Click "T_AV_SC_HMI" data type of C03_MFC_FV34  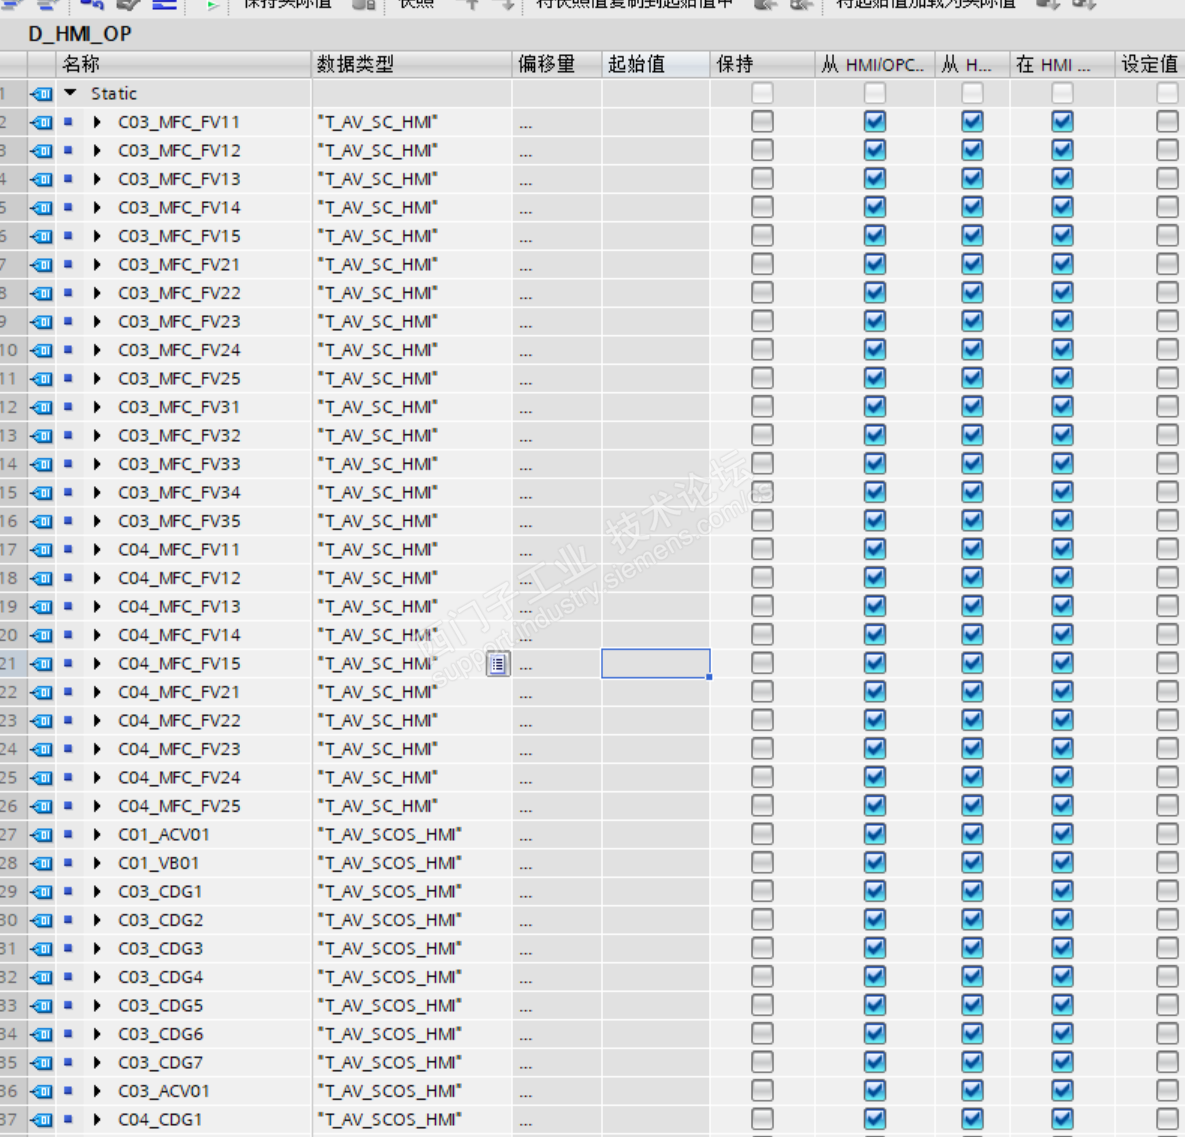point(378,492)
